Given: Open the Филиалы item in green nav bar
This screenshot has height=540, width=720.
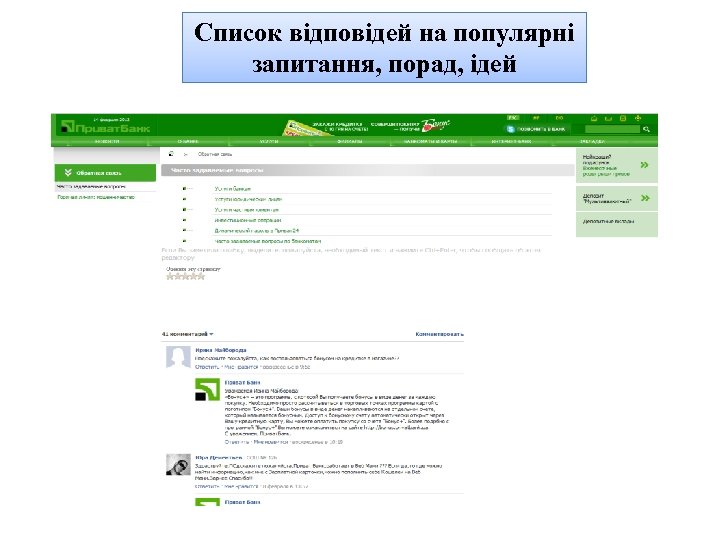Looking at the screenshot, I should click(350, 141).
